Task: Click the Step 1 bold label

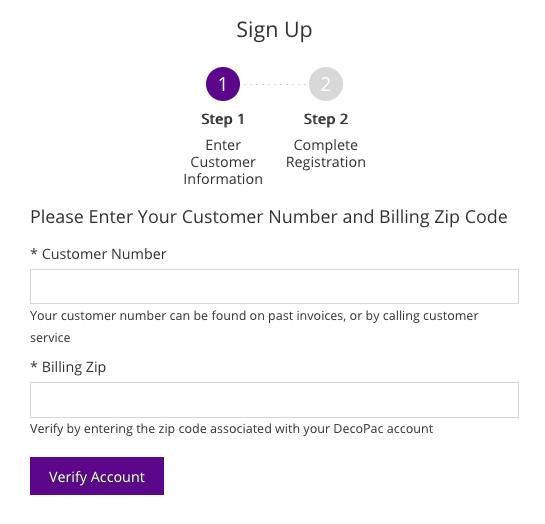Action: (x=223, y=119)
